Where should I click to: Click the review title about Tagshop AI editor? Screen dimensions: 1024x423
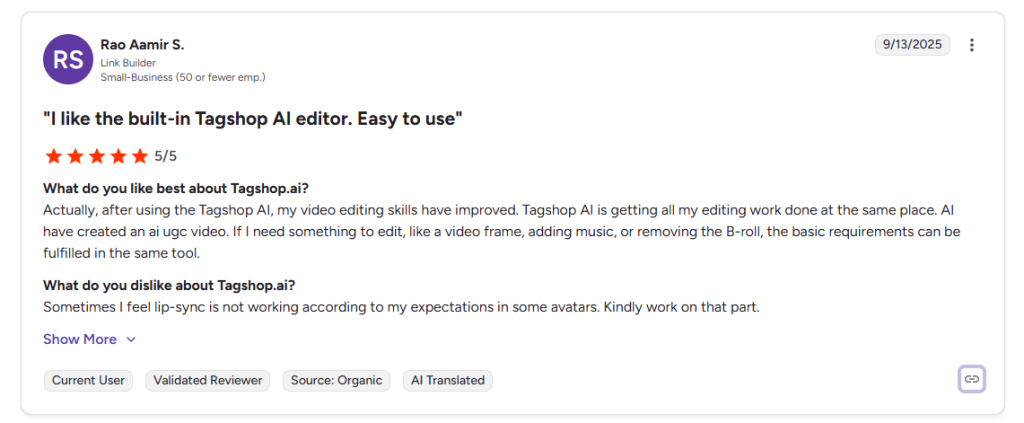(252, 119)
